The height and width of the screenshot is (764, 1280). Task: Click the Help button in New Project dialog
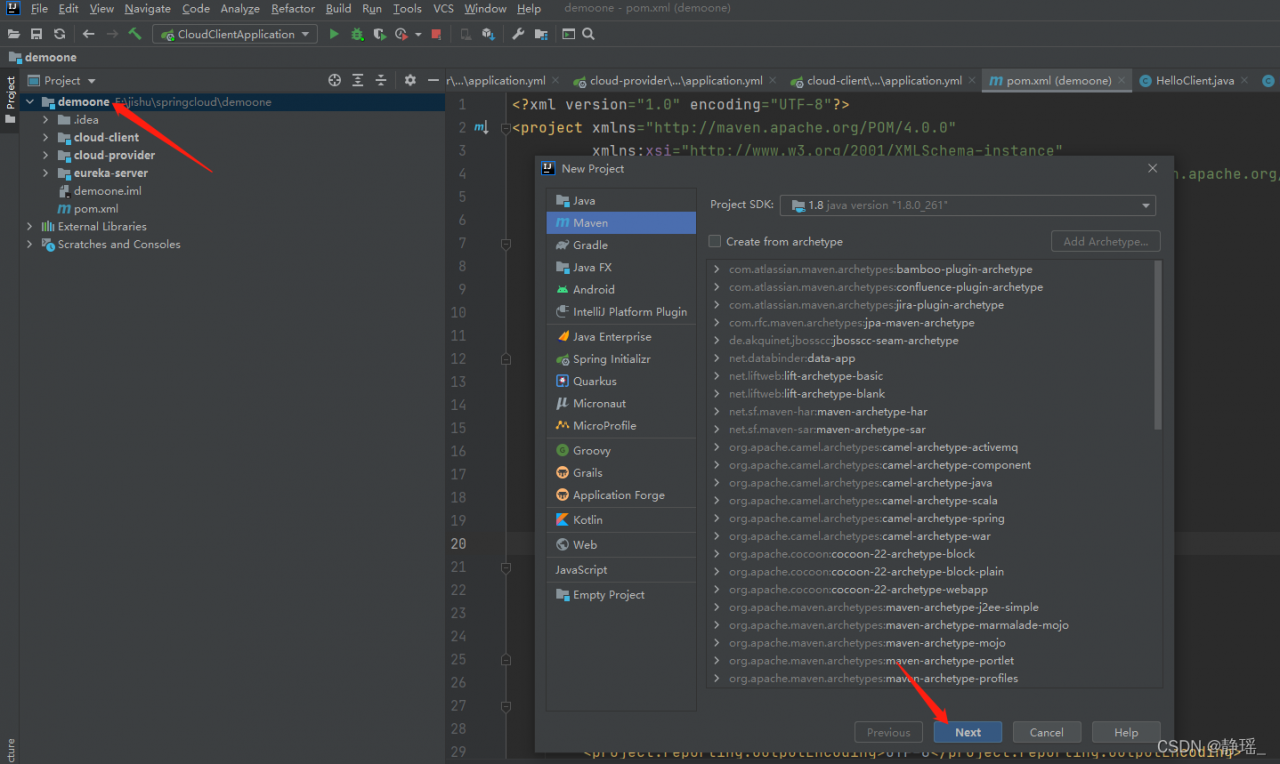click(1126, 732)
